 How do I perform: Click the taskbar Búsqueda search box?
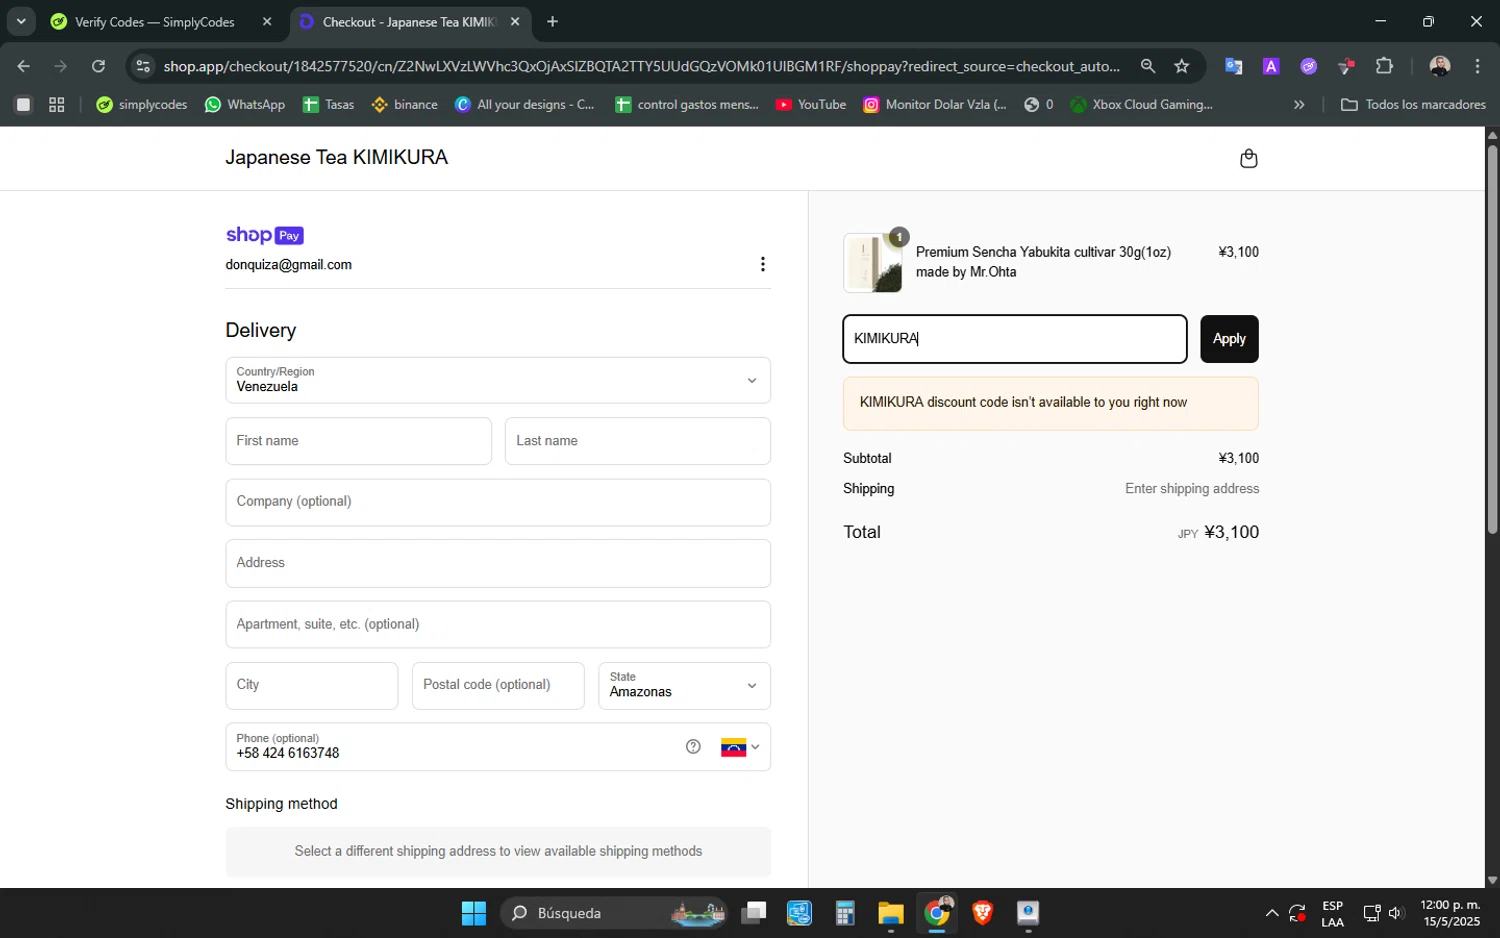pyautogui.click(x=614, y=913)
